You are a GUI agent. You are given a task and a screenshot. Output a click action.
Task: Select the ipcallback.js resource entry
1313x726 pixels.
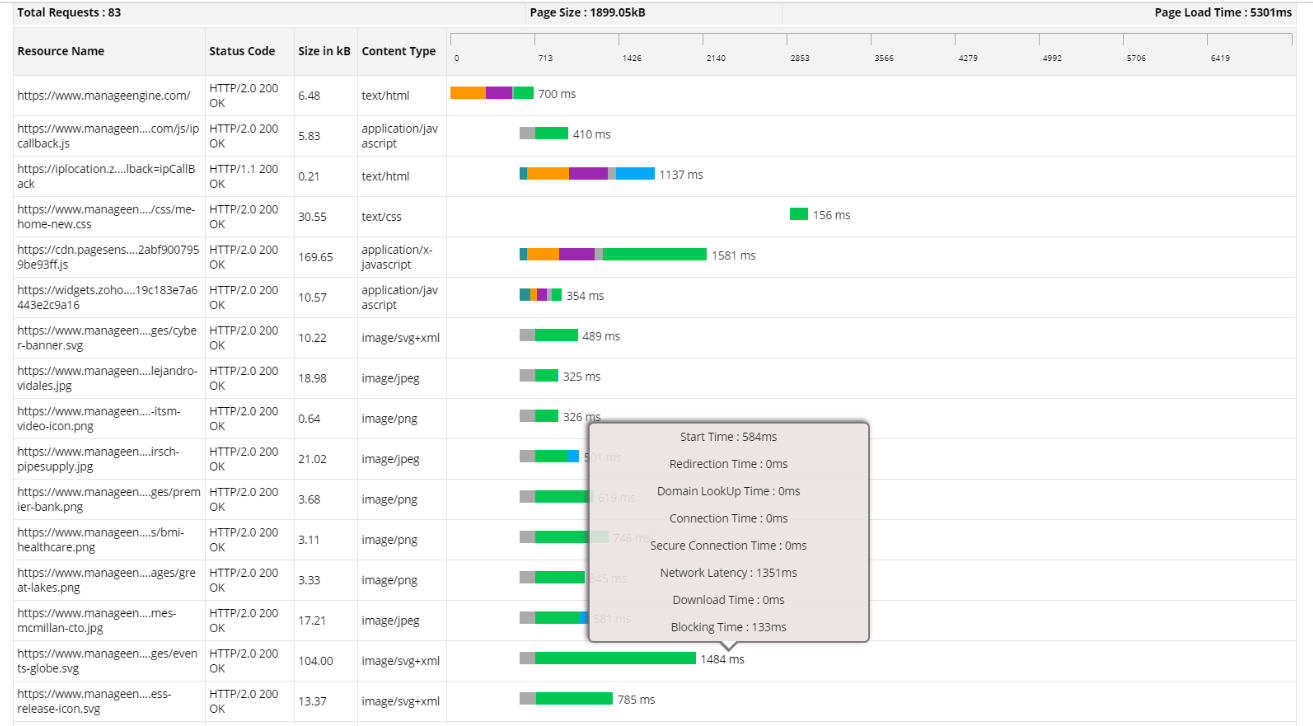click(x=104, y=135)
